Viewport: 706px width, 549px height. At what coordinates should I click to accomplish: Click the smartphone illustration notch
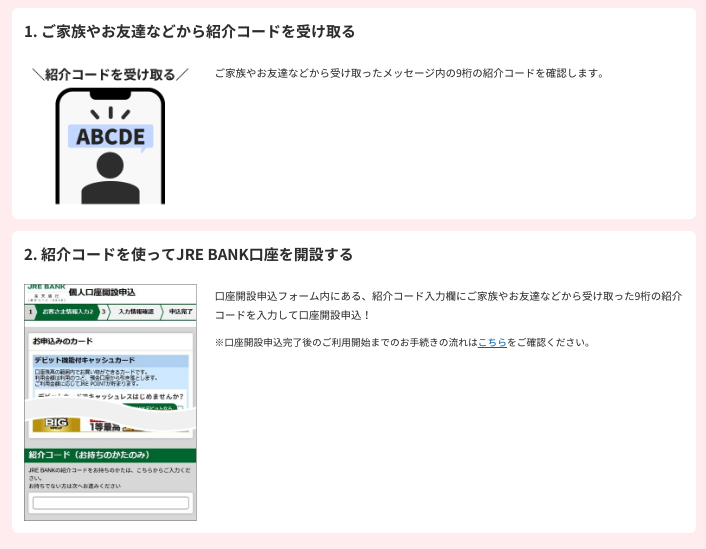pos(110,93)
